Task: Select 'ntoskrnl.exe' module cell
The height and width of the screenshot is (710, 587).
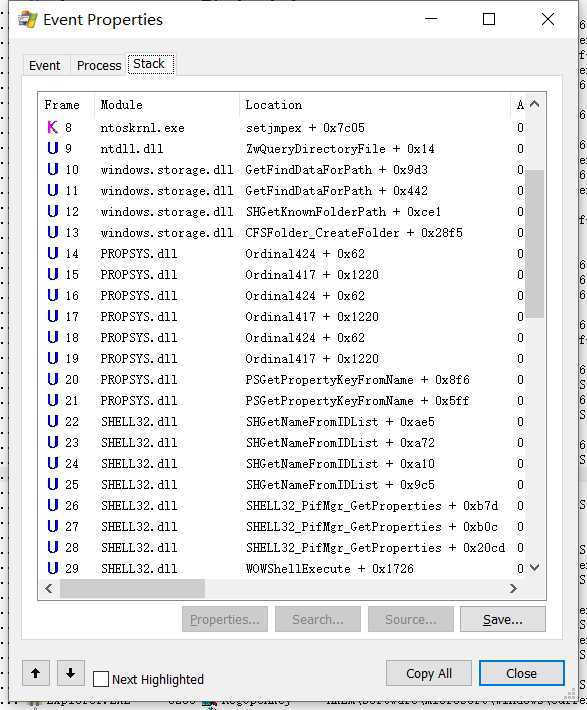Action: (x=143, y=128)
